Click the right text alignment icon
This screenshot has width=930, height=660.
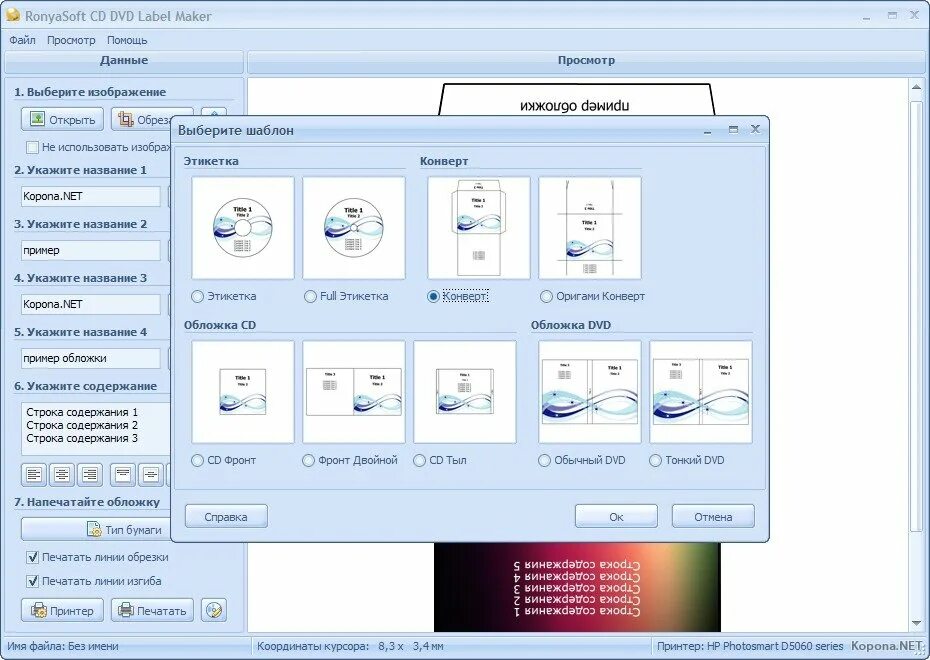tap(92, 474)
